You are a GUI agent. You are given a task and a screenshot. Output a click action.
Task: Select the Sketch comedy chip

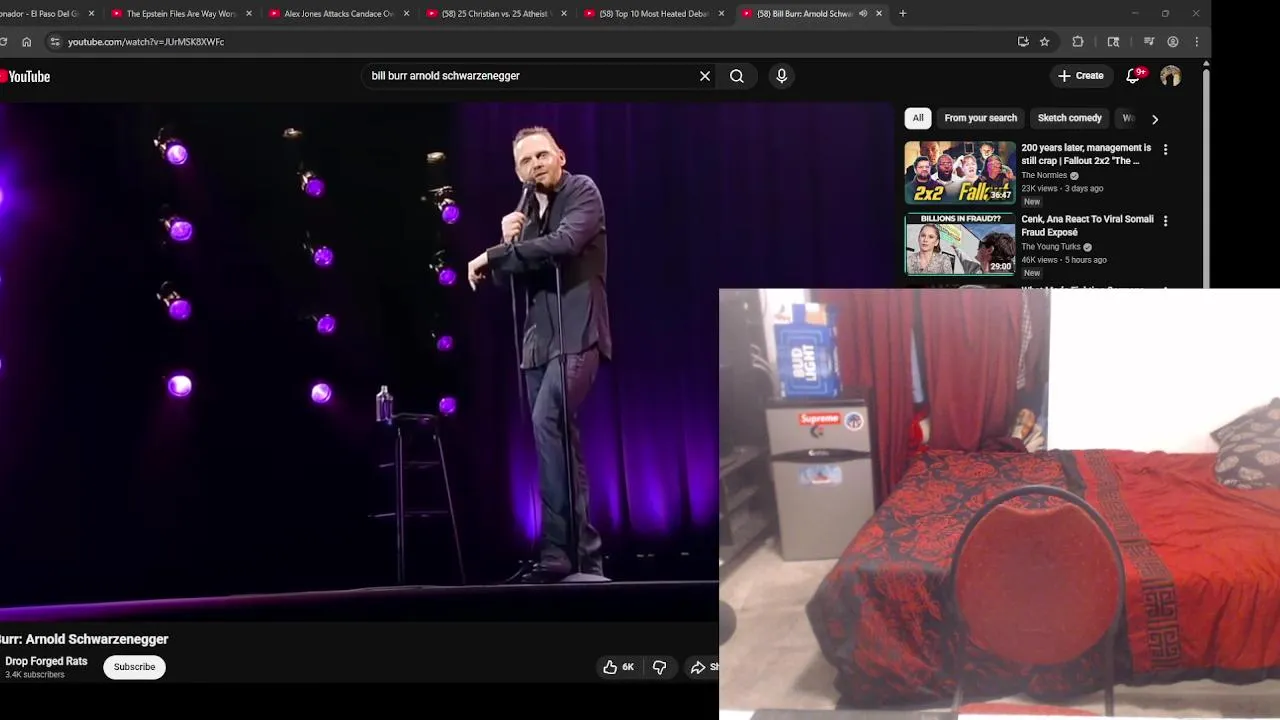(1069, 118)
